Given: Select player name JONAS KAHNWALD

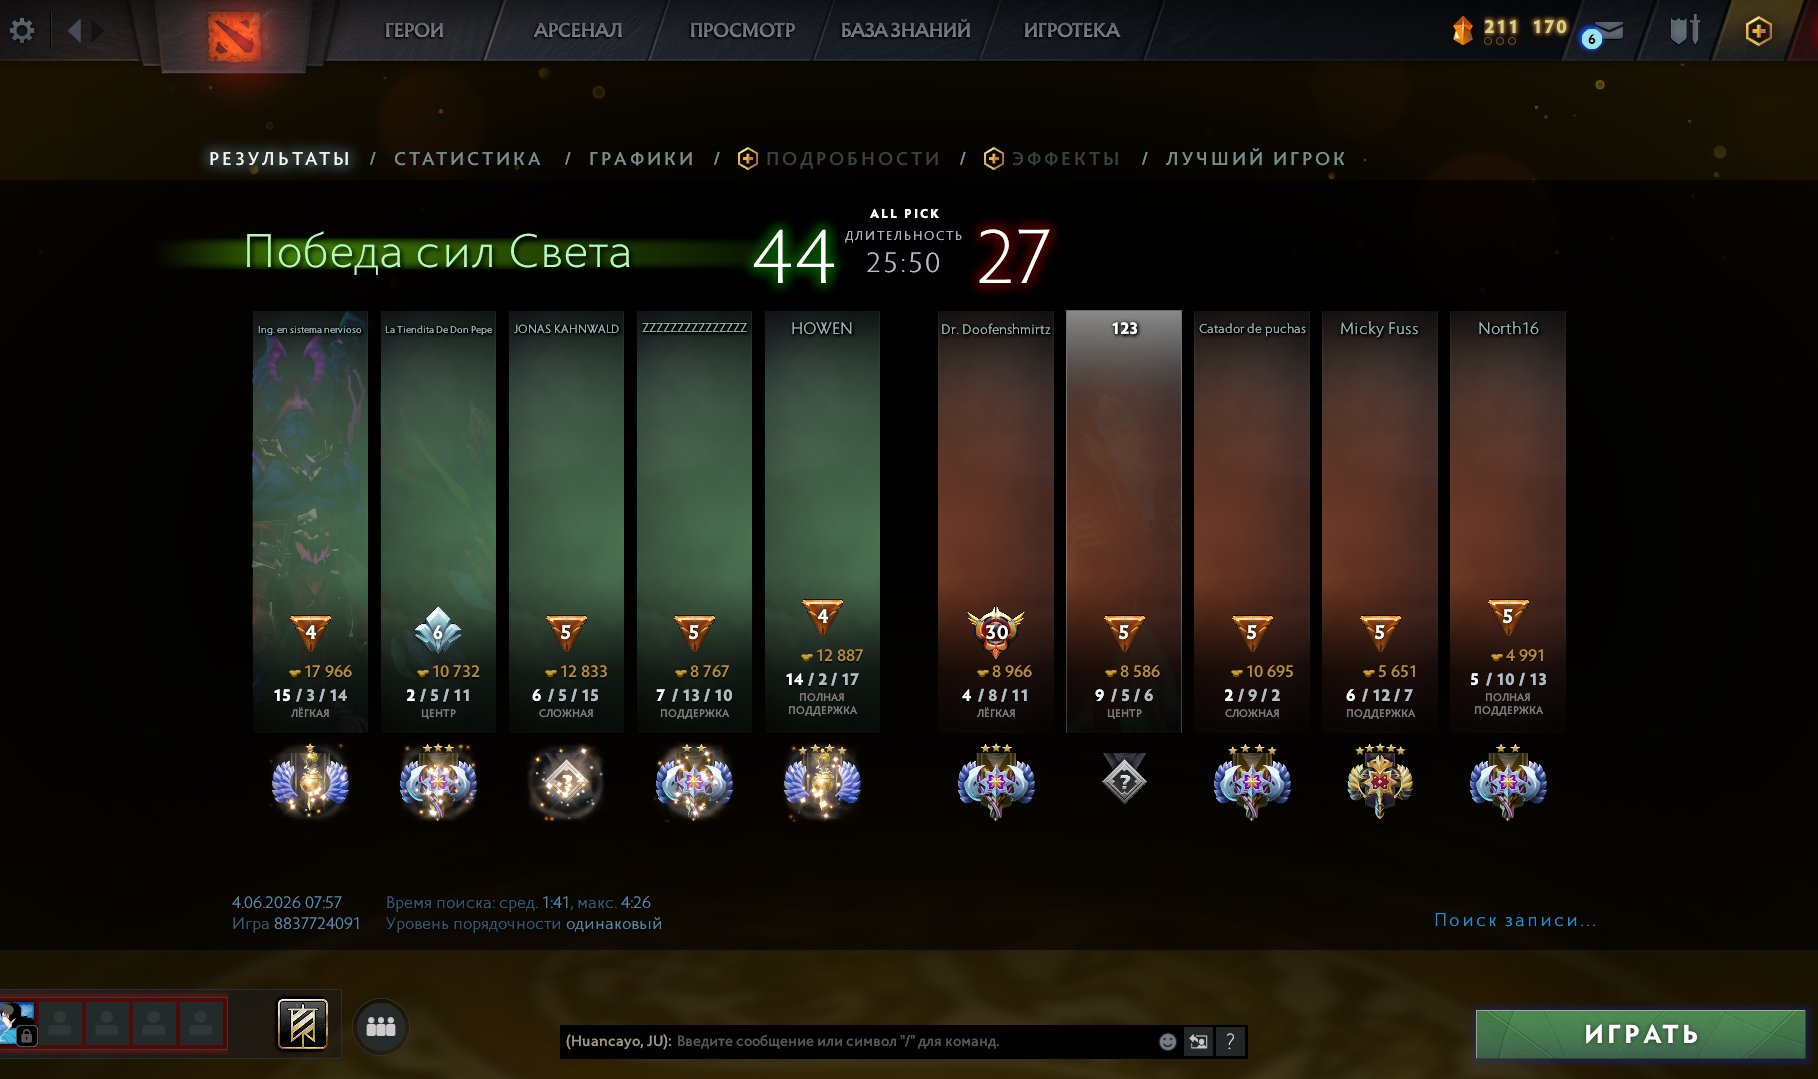Looking at the screenshot, I should click(566, 329).
